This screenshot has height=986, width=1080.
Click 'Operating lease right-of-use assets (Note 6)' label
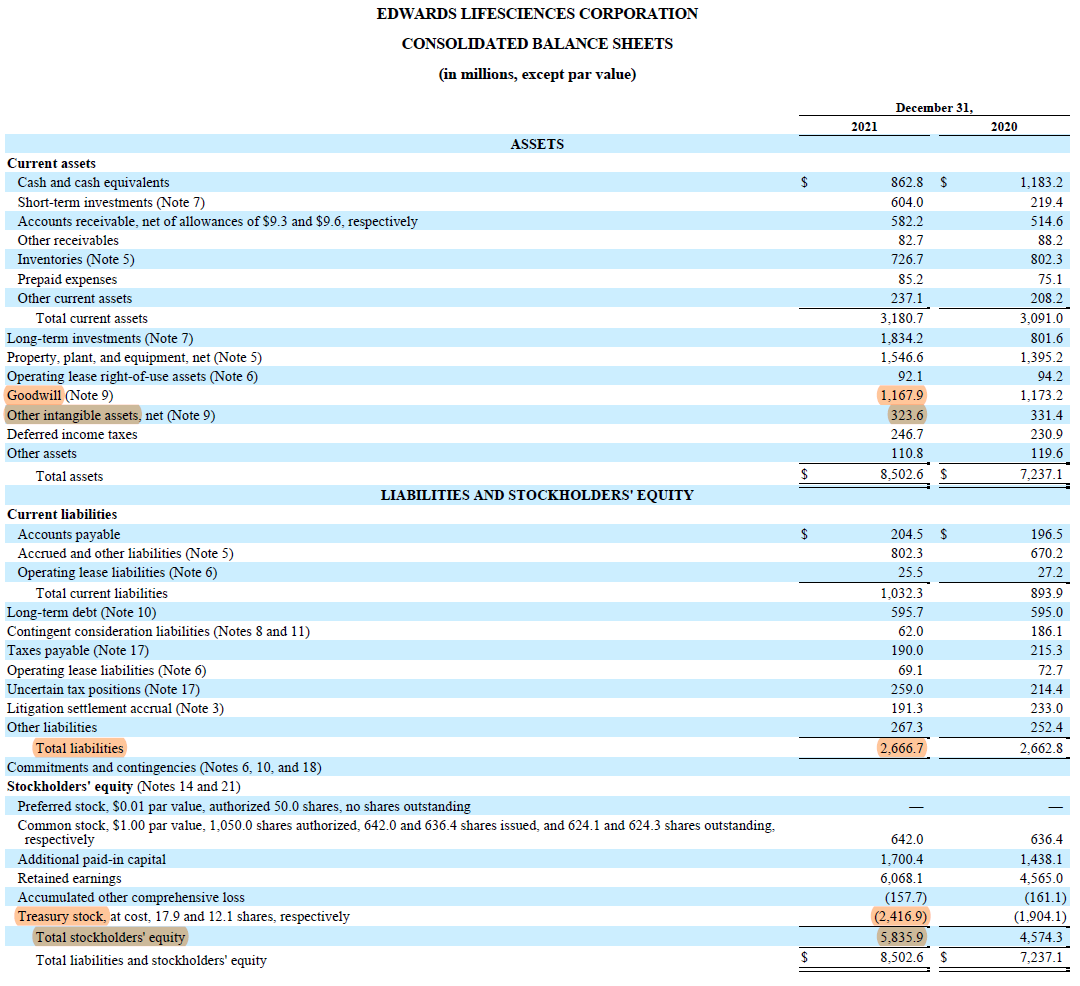132,377
